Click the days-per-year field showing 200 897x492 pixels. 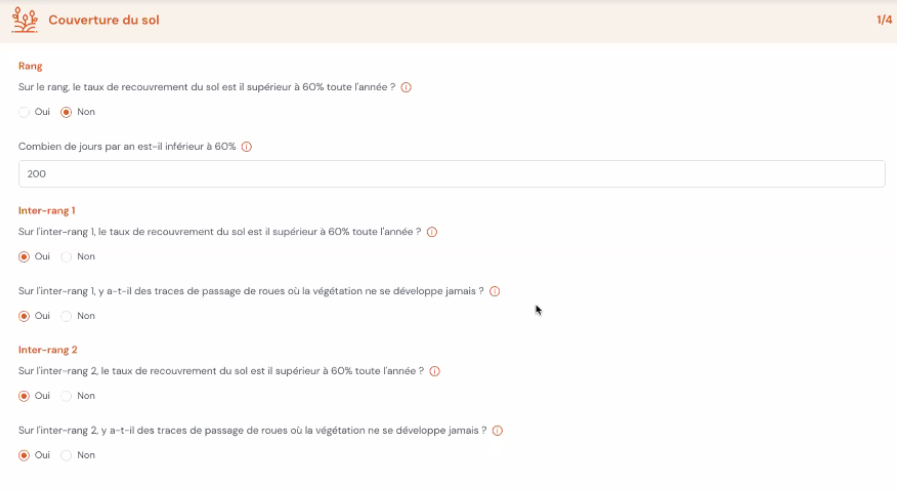452,174
